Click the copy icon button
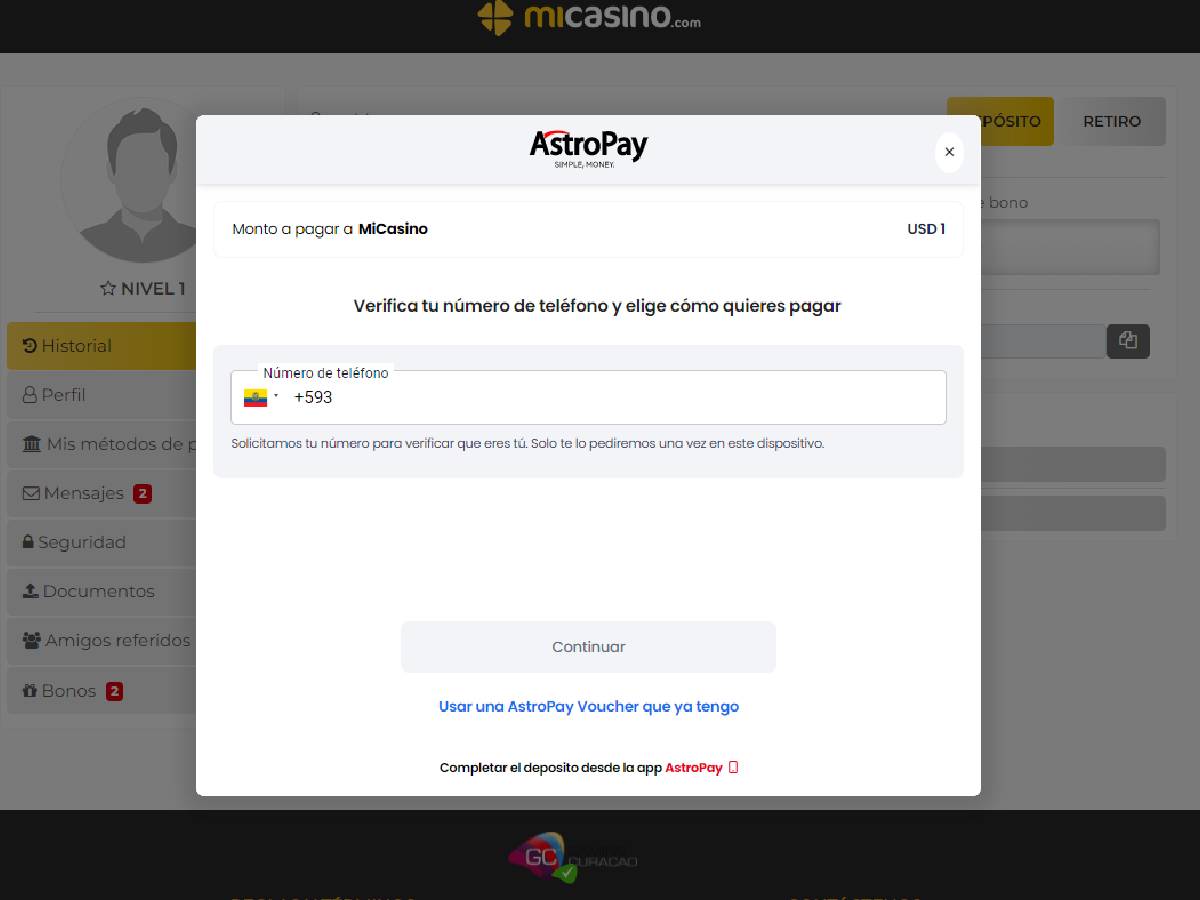 (x=1128, y=341)
